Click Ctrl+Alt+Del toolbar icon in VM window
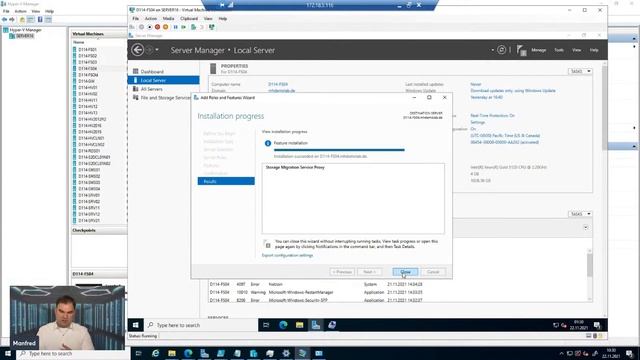Image resolution: width=640 pixels, height=360 pixels. pyautogui.click(x=132, y=27)
